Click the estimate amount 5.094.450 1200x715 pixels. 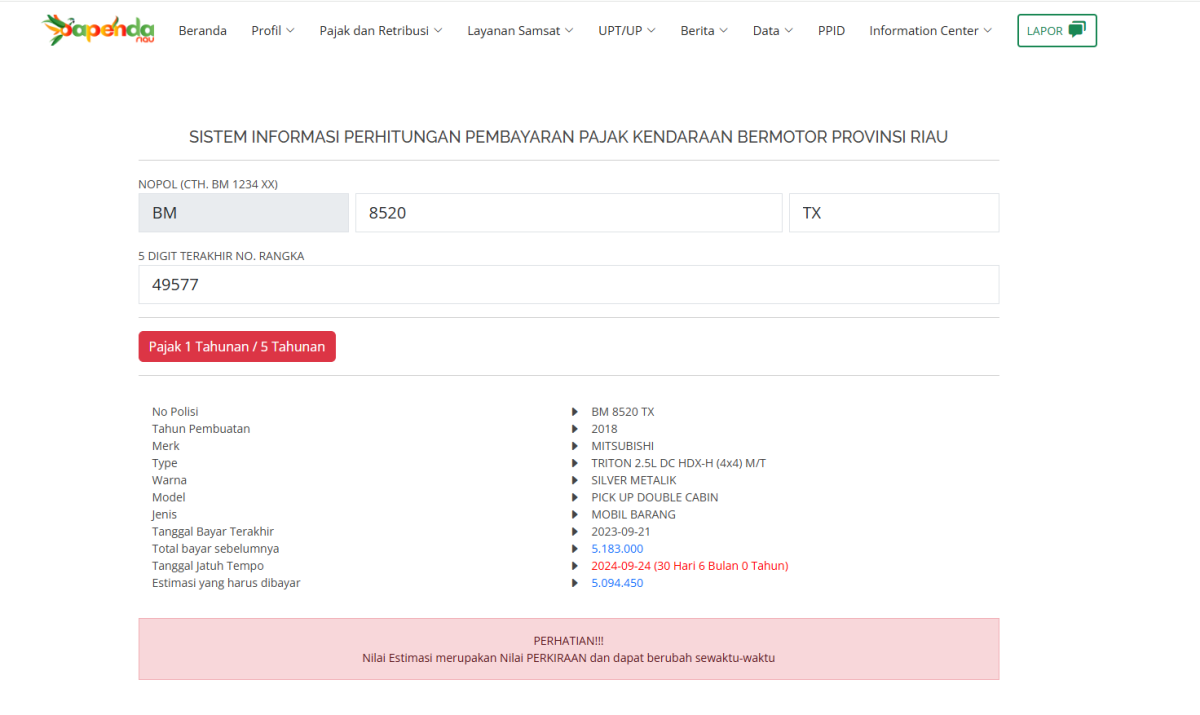coord(617,583)
